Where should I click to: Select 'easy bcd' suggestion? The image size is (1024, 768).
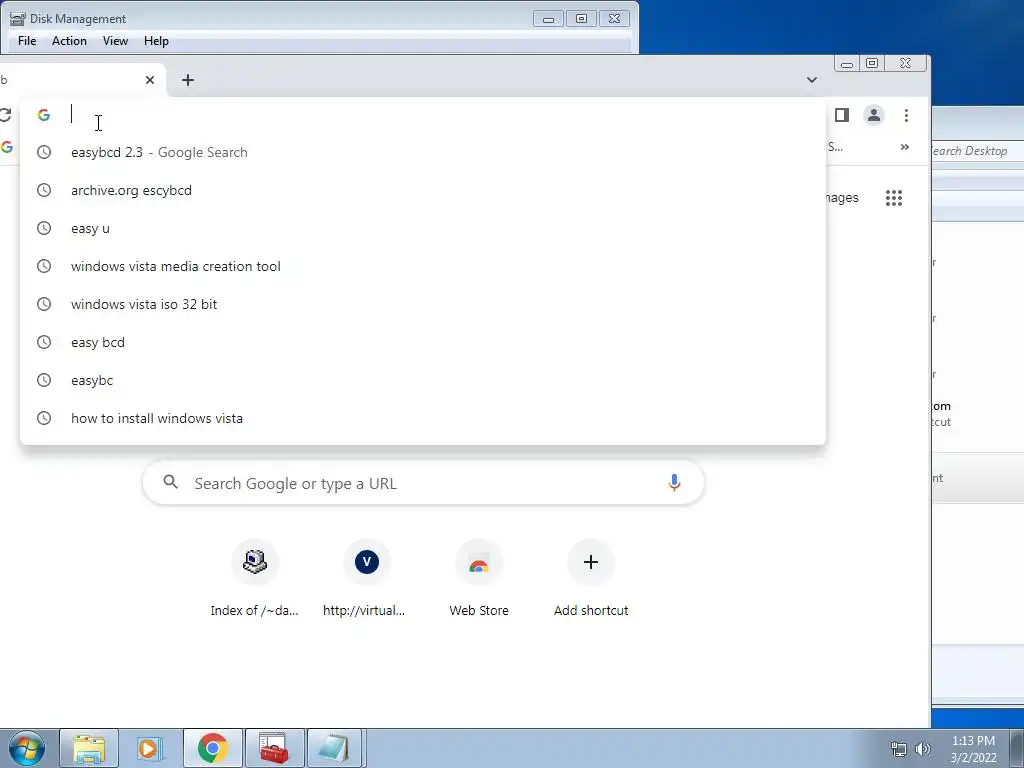coord(423,342)
